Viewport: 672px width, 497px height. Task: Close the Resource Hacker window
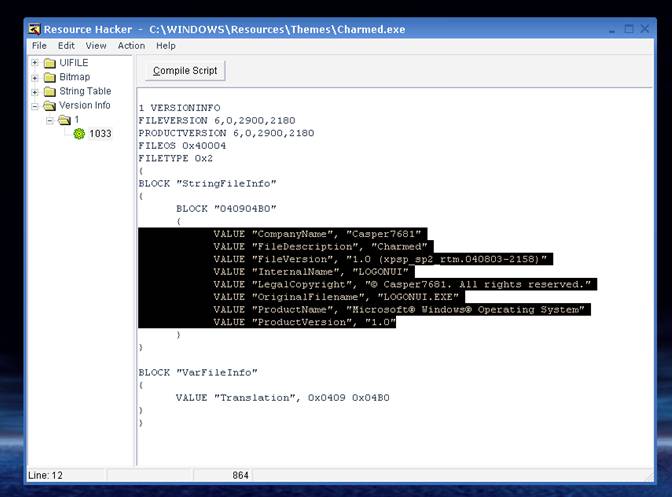[x=645, y=29]
